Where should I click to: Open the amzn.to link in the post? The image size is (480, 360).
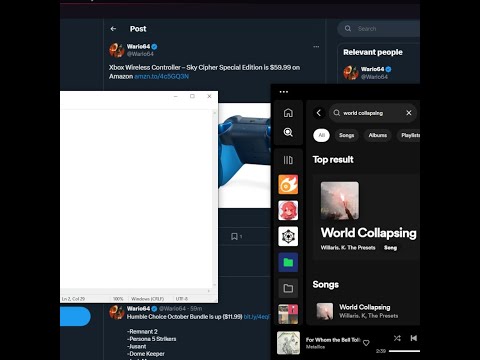click(161, 76)
